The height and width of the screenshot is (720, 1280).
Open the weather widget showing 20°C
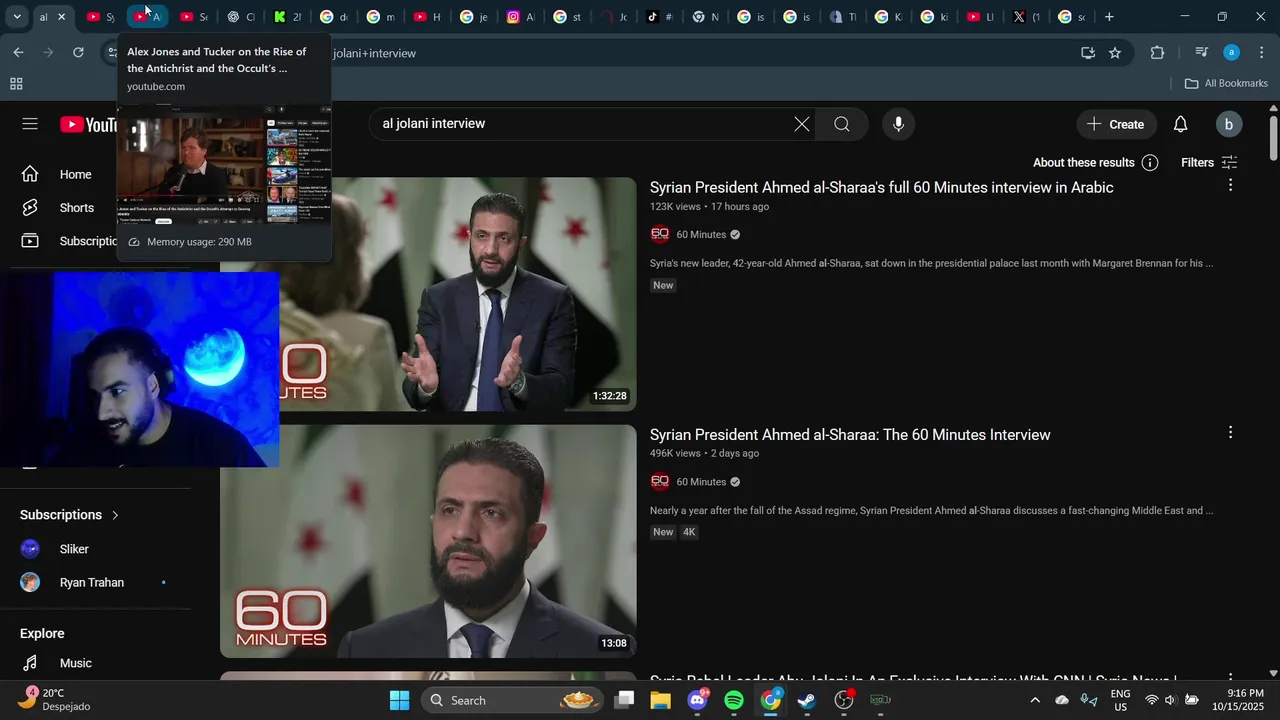click(x=55, y=700)
